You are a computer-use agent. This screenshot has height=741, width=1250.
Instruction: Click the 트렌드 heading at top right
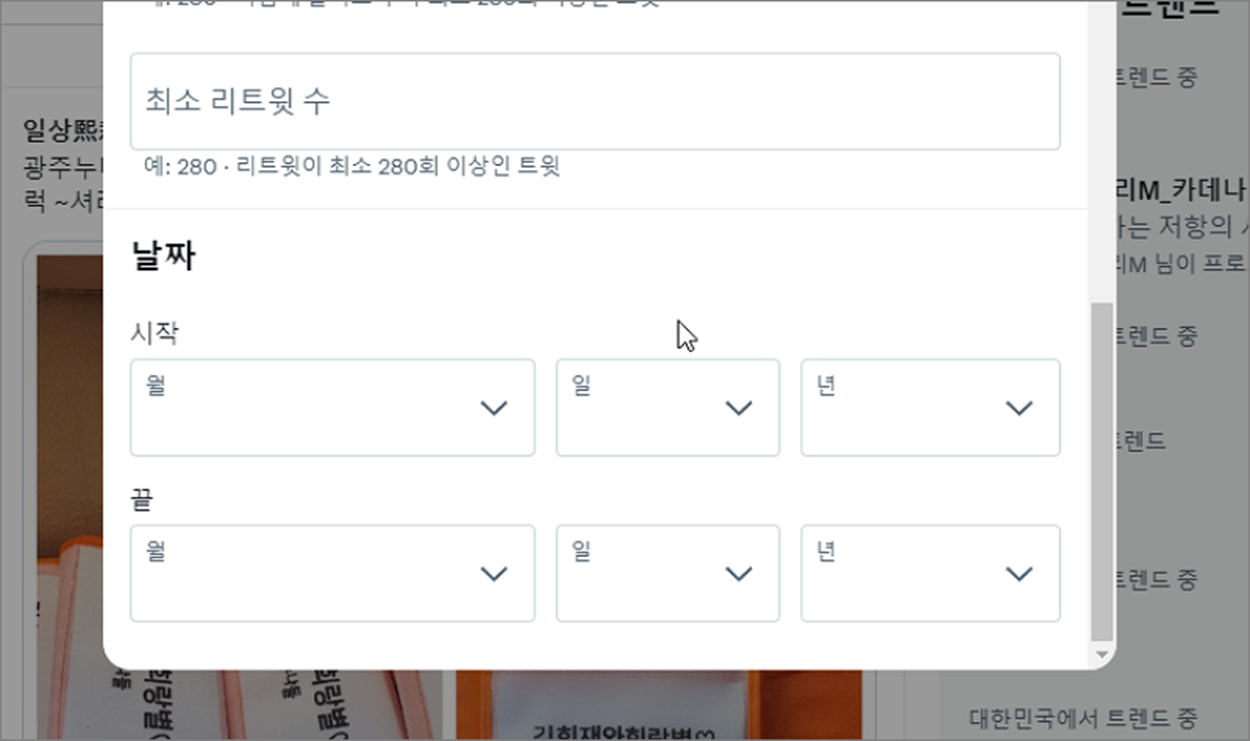(x=1170, y=8)
